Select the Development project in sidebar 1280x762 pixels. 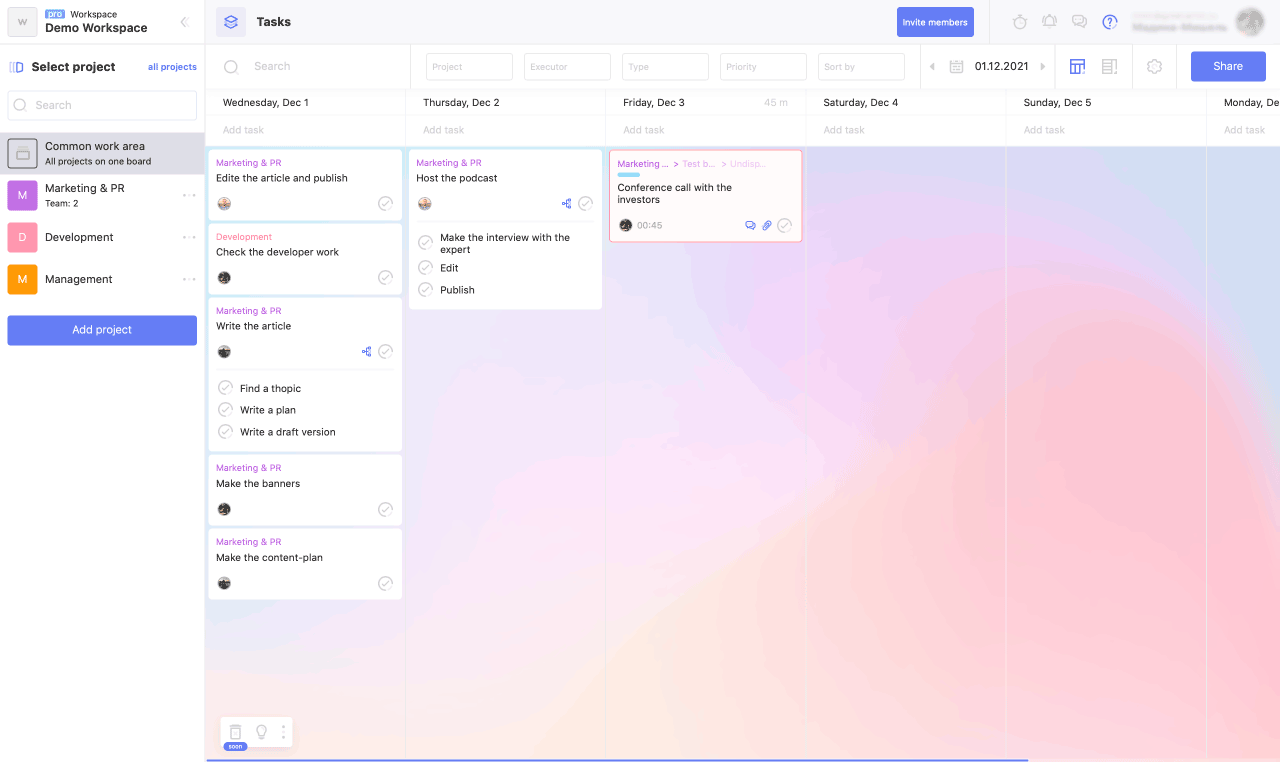(79, 237)
